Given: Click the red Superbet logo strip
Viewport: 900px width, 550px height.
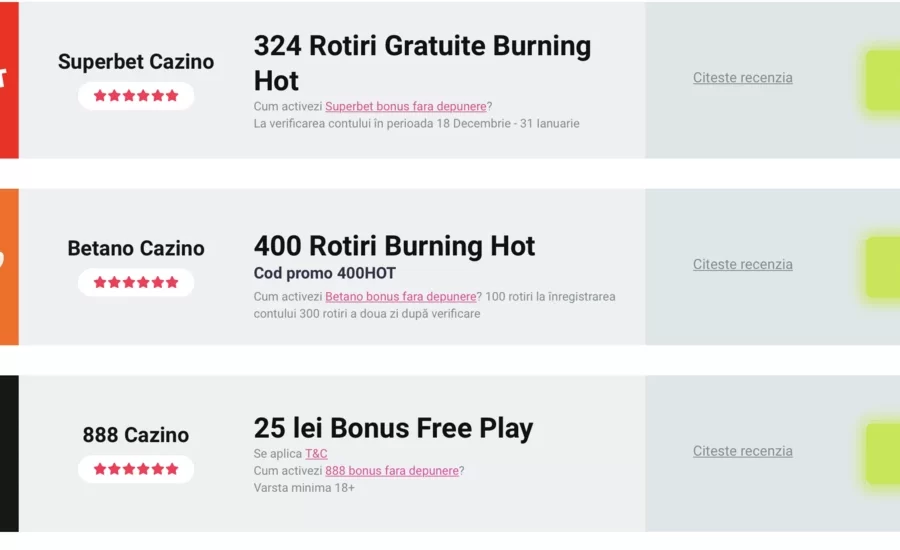Looking at the screenshot, I should click(x=9, y=80).
